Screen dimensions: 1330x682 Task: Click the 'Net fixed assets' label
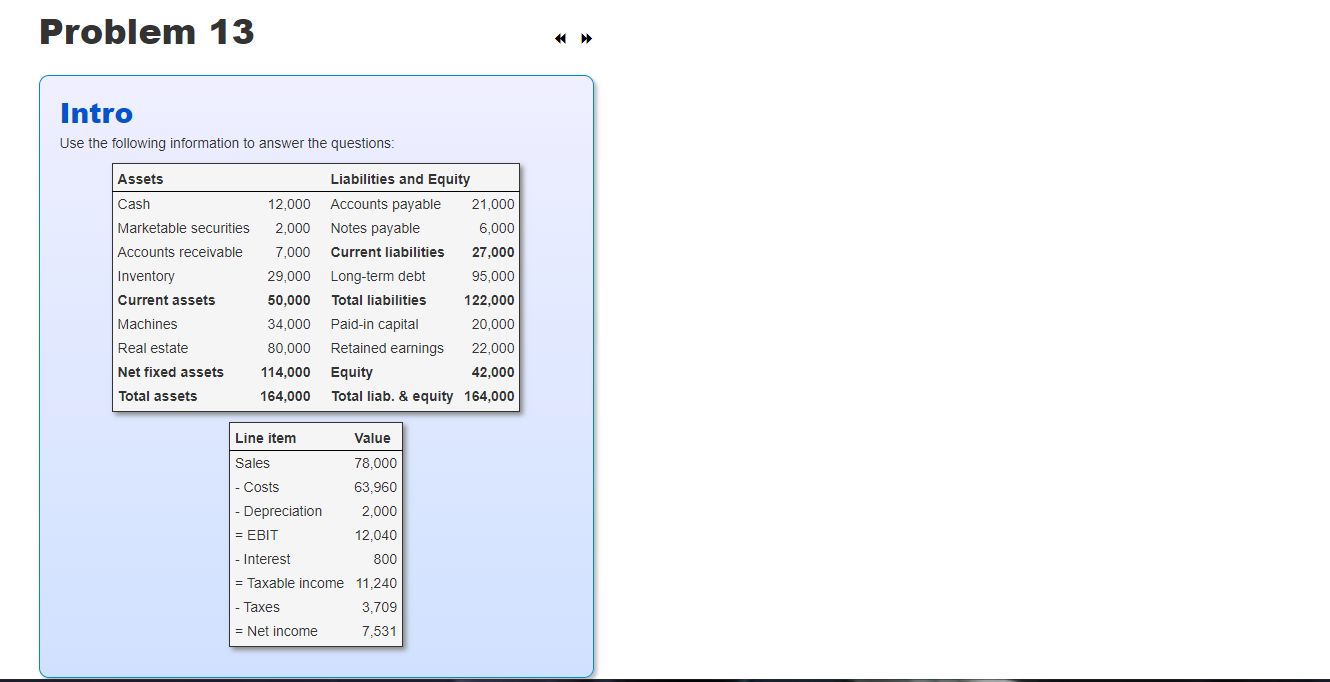[171, 372]
